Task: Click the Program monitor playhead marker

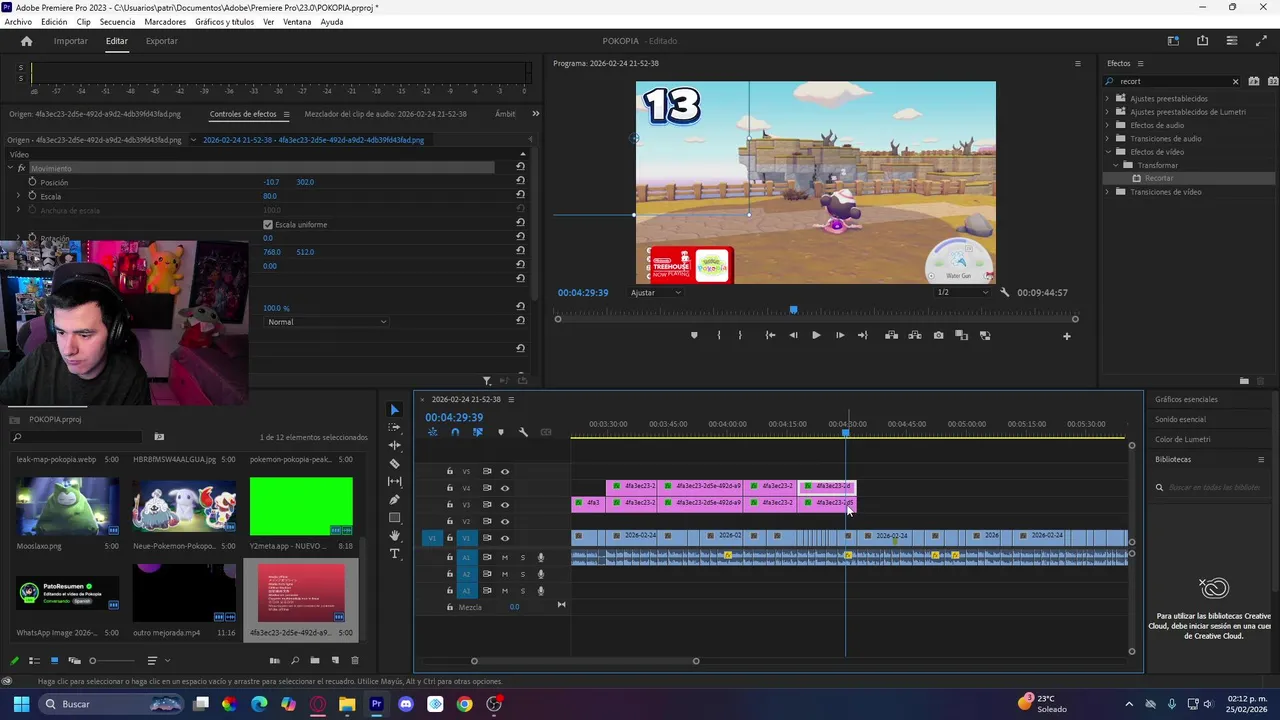Action: 793,310
